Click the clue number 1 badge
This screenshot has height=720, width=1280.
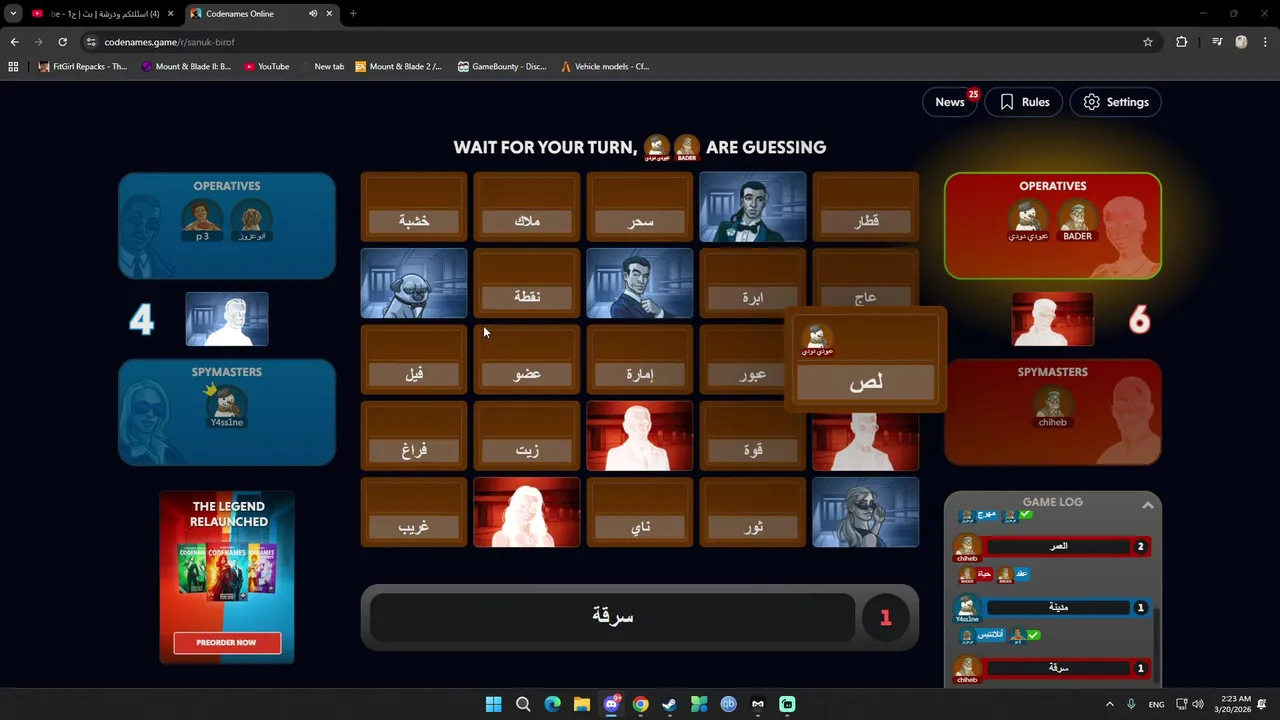click(885, 618)
